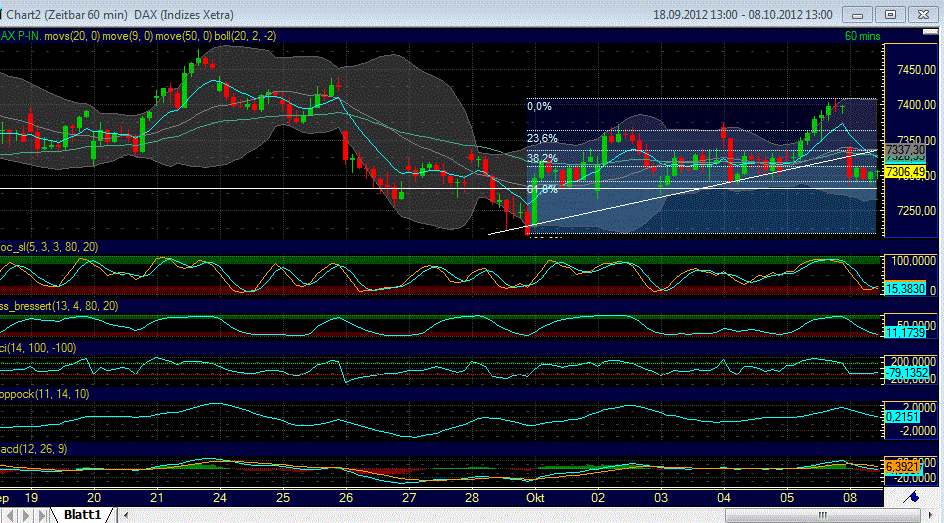
Task: Click the Fibonacci 0,0% level label
Action: [x=539, y=107]
